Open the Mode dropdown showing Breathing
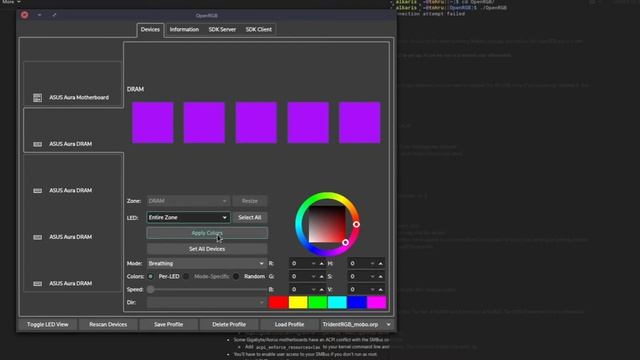Image resolution: width=640 pixels, height=360 pixels. point(206,264)
